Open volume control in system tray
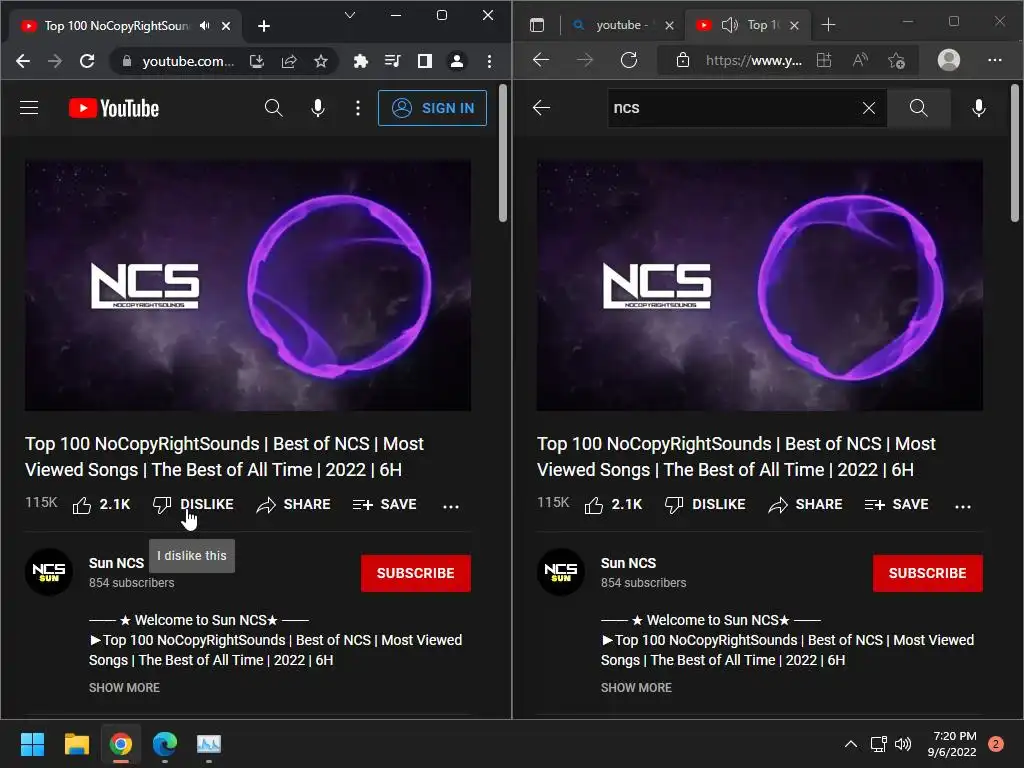 click(x=903, y=744)
